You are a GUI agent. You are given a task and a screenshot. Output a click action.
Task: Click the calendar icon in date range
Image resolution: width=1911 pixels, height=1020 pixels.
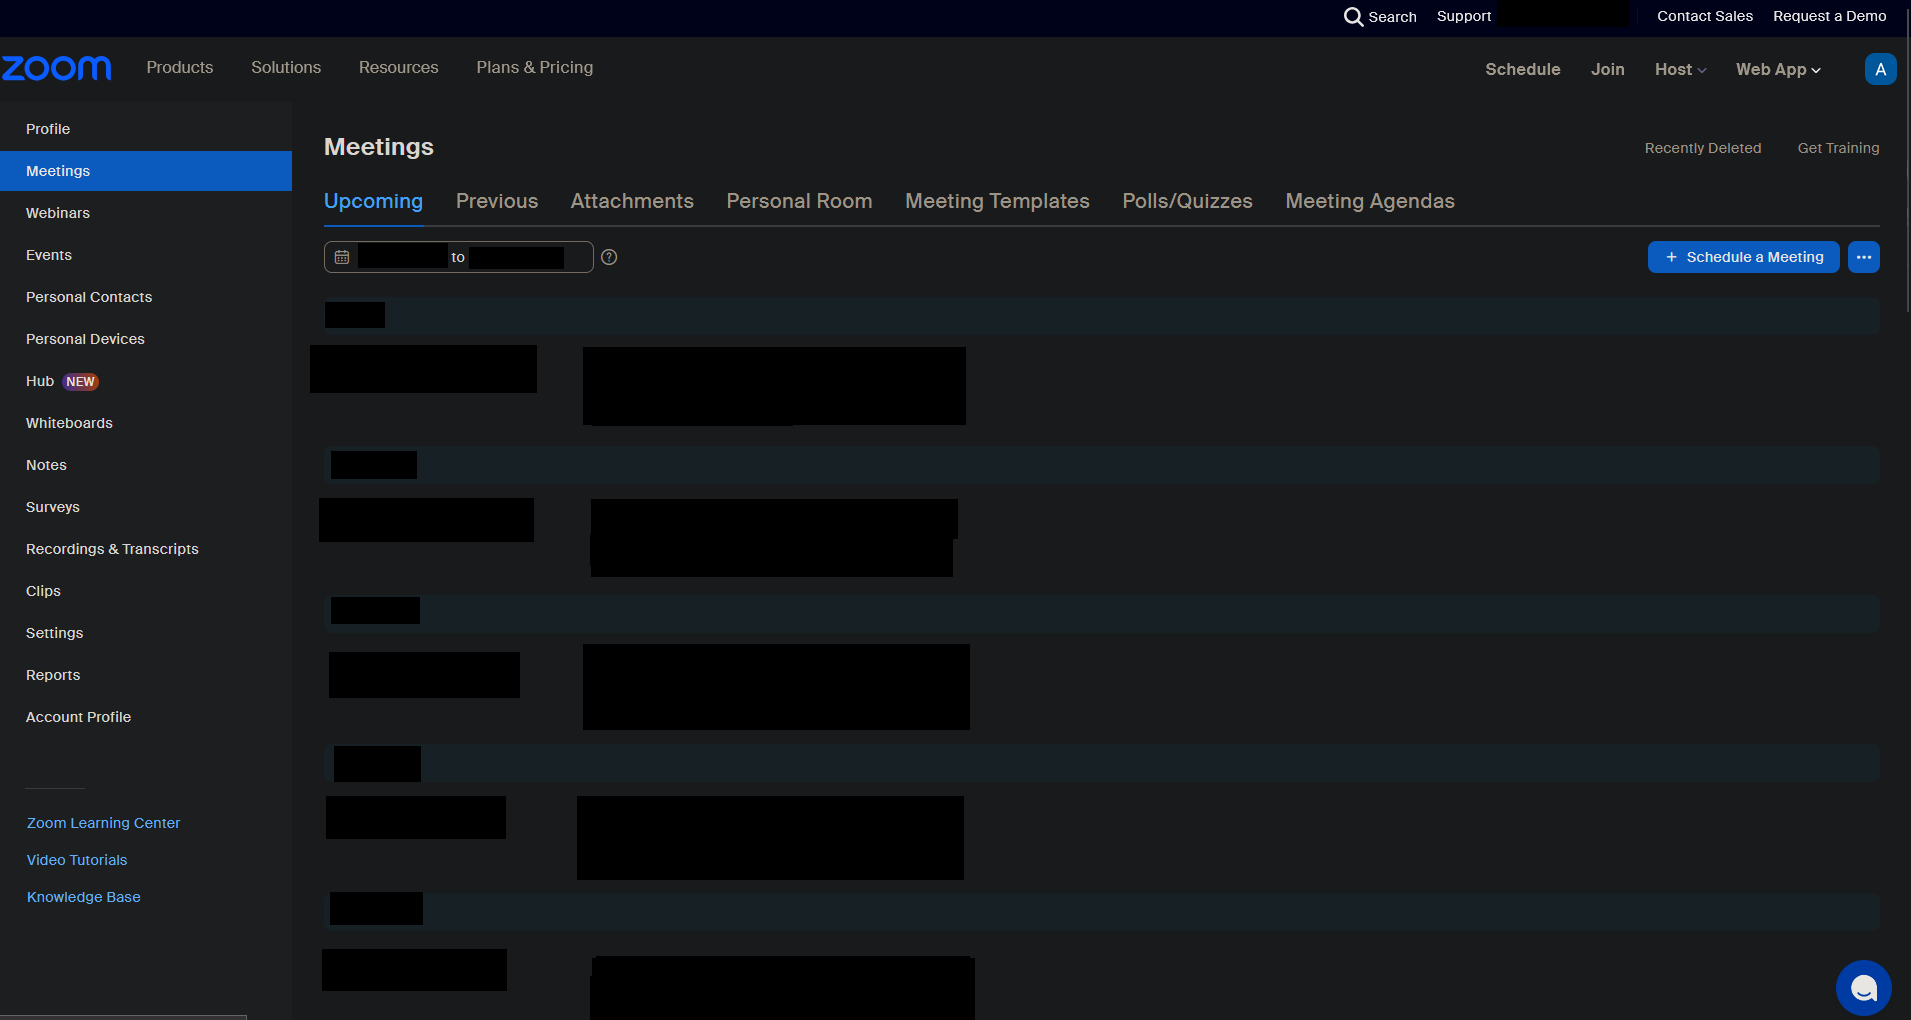tap(342, 257)
